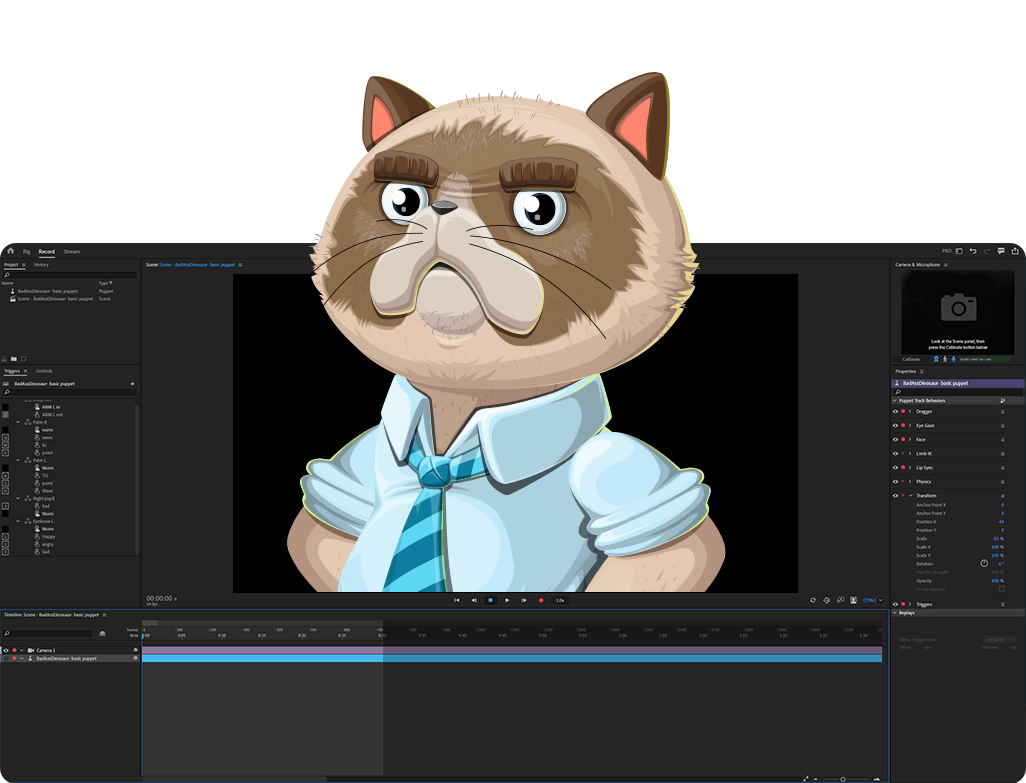Click the Home icon in top bar
The width and height of the screenshot is (1026, 783).
(10, 251)
